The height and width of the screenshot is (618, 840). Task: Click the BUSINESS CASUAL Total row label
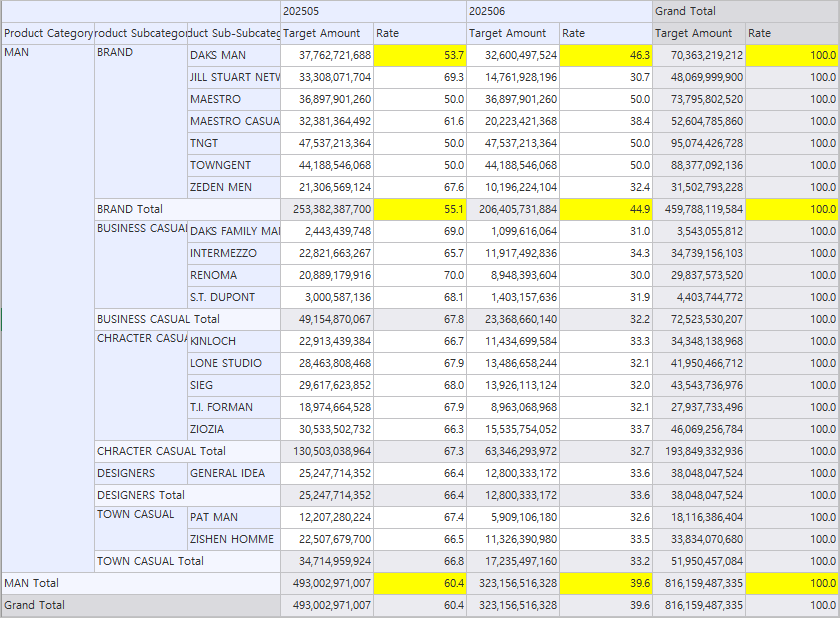click(x=188, y=319)
